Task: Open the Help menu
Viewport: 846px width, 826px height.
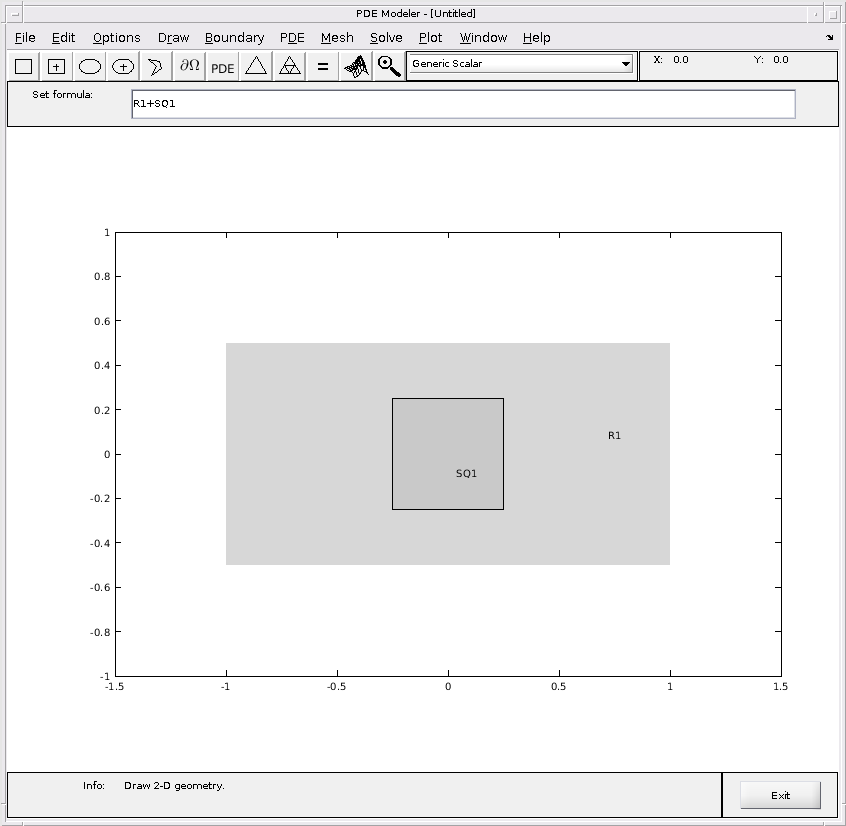Action: tap(536, 38)
